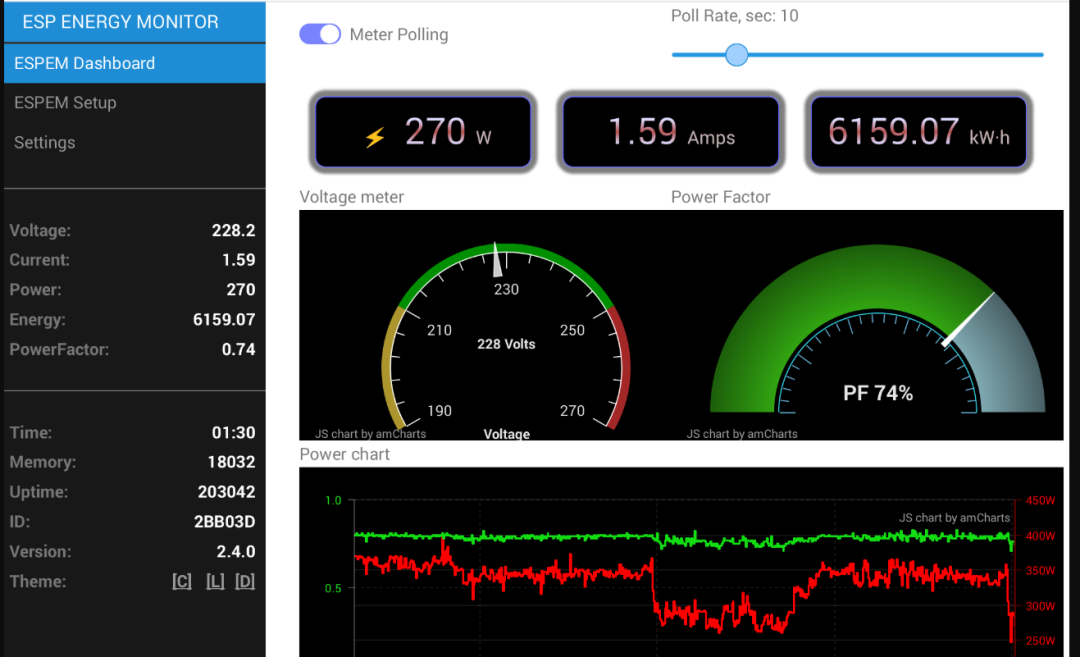This screenshot has width=1080, height=657.
Task: Click the 'Power Factor' heading
Action: [720, 197]
